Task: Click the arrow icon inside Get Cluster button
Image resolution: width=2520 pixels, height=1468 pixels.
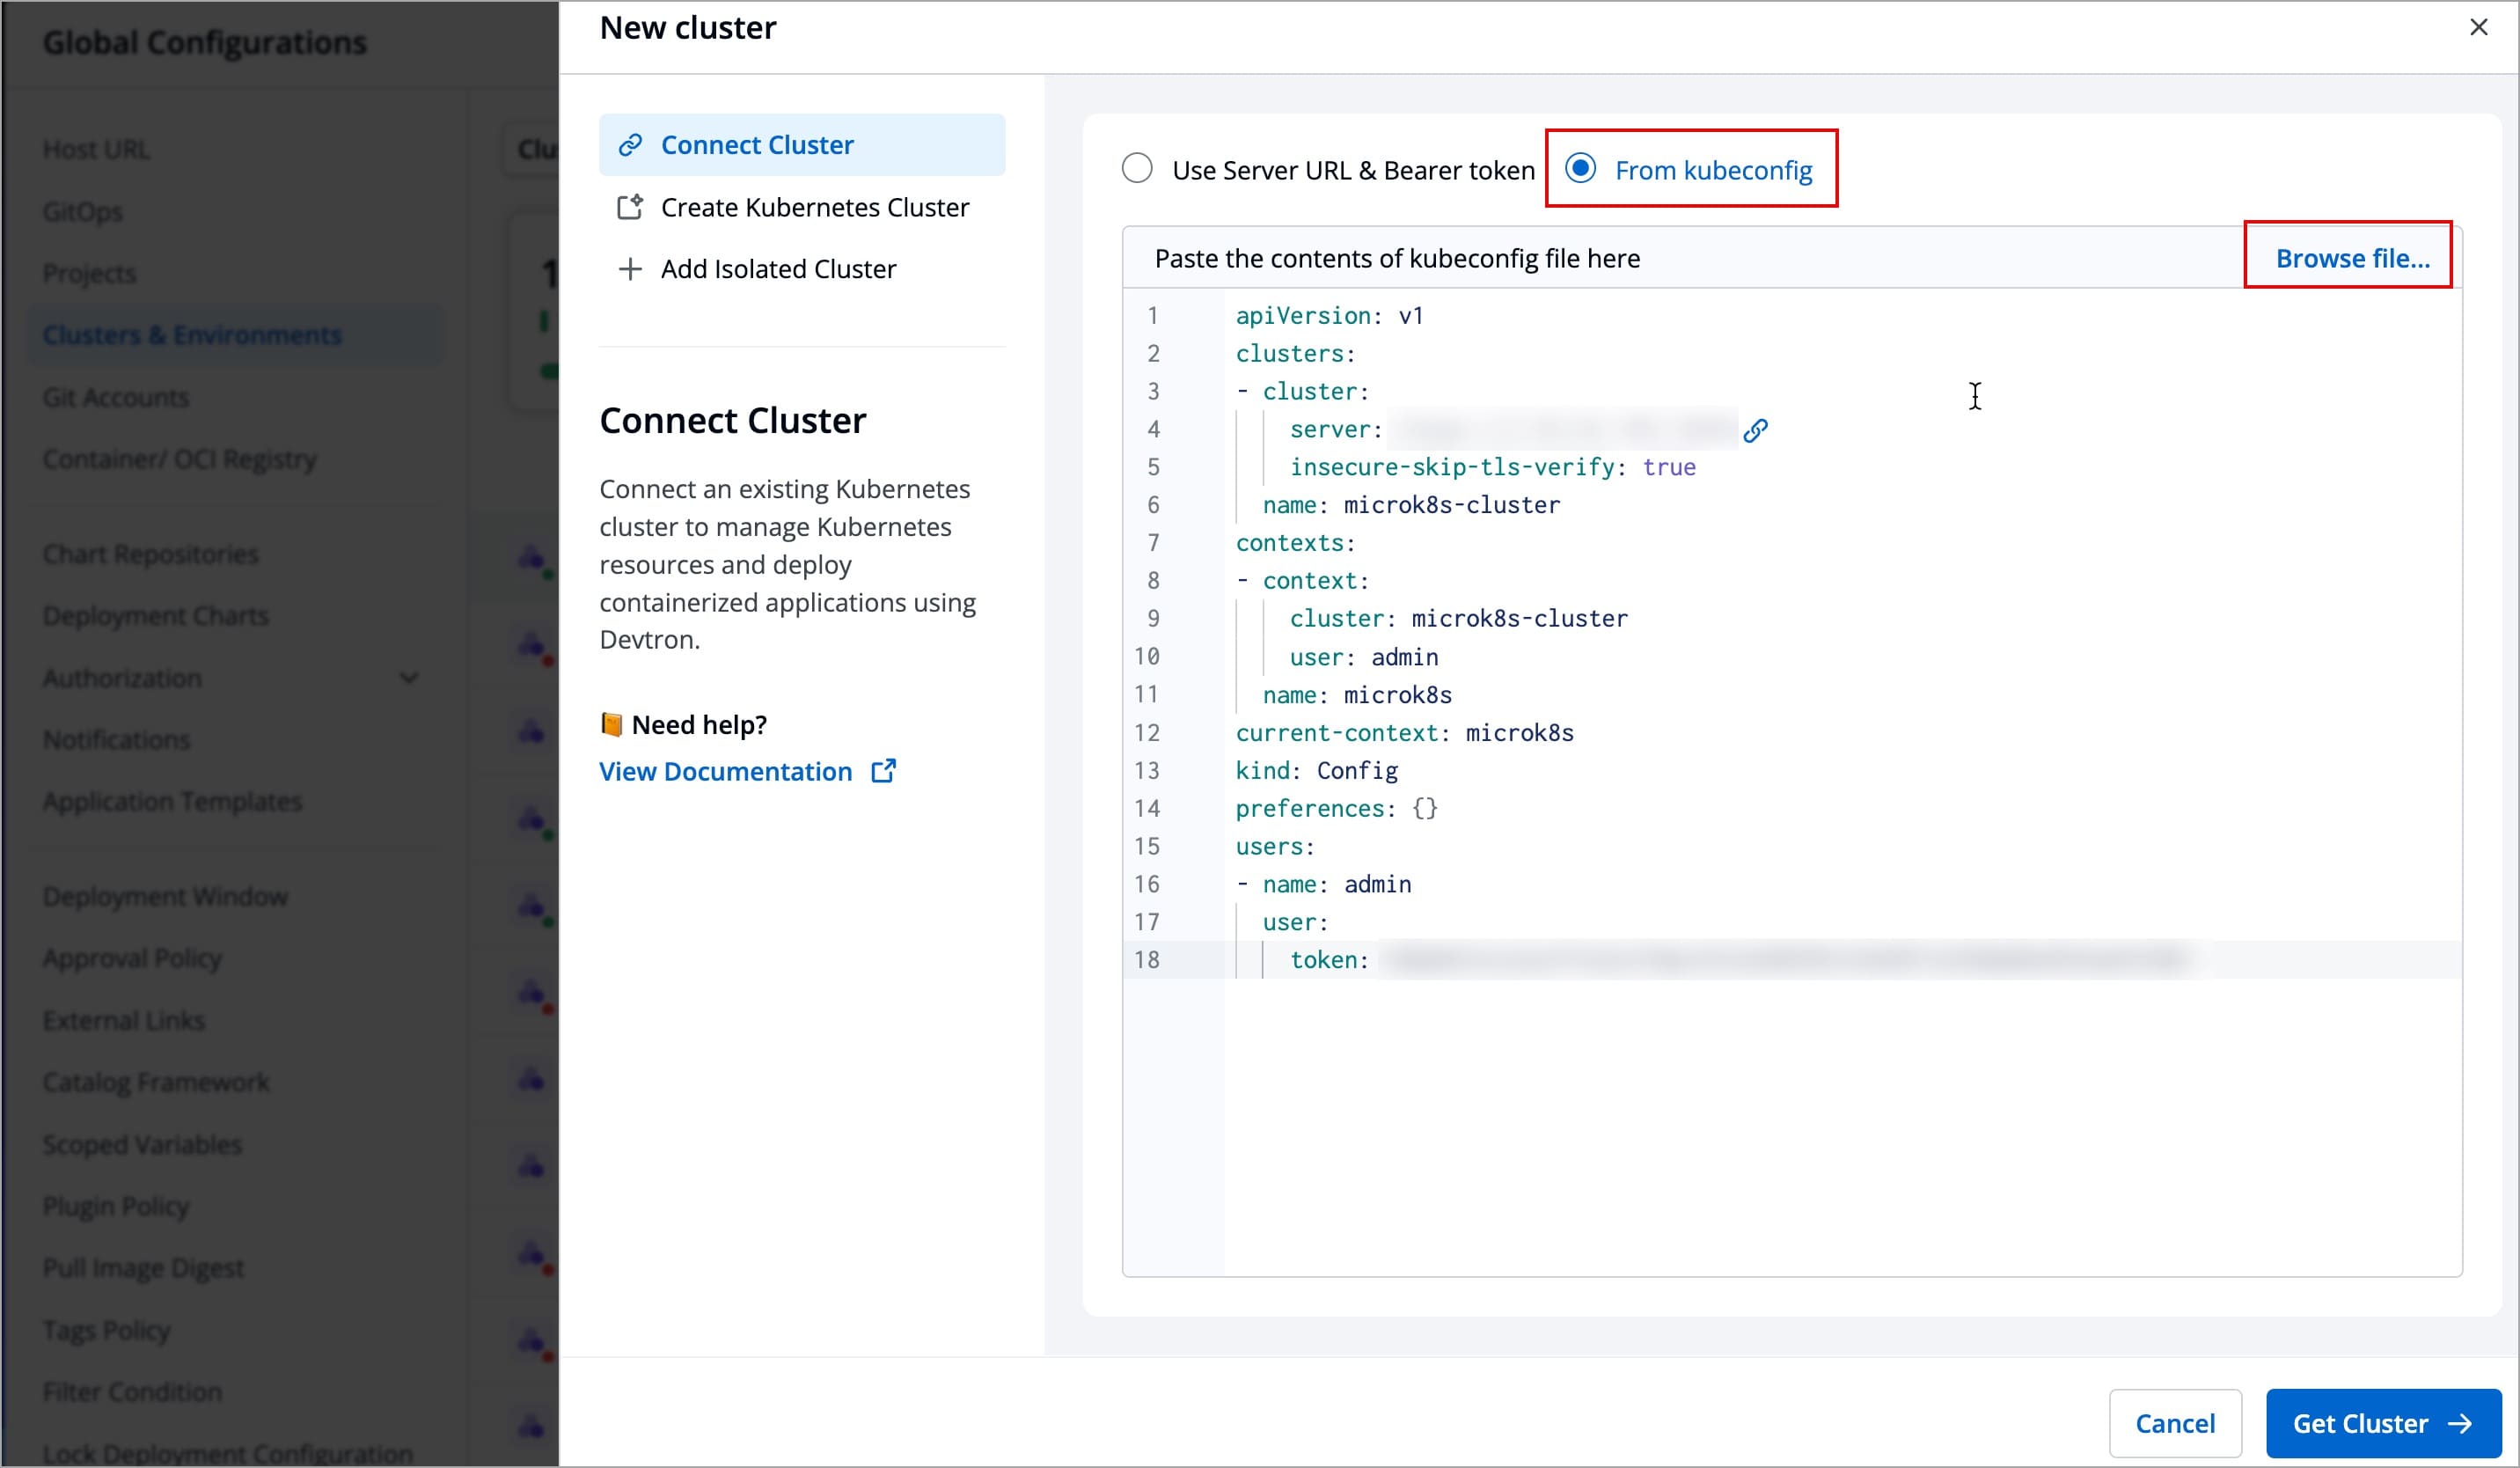Action: pos(2458,1423)
